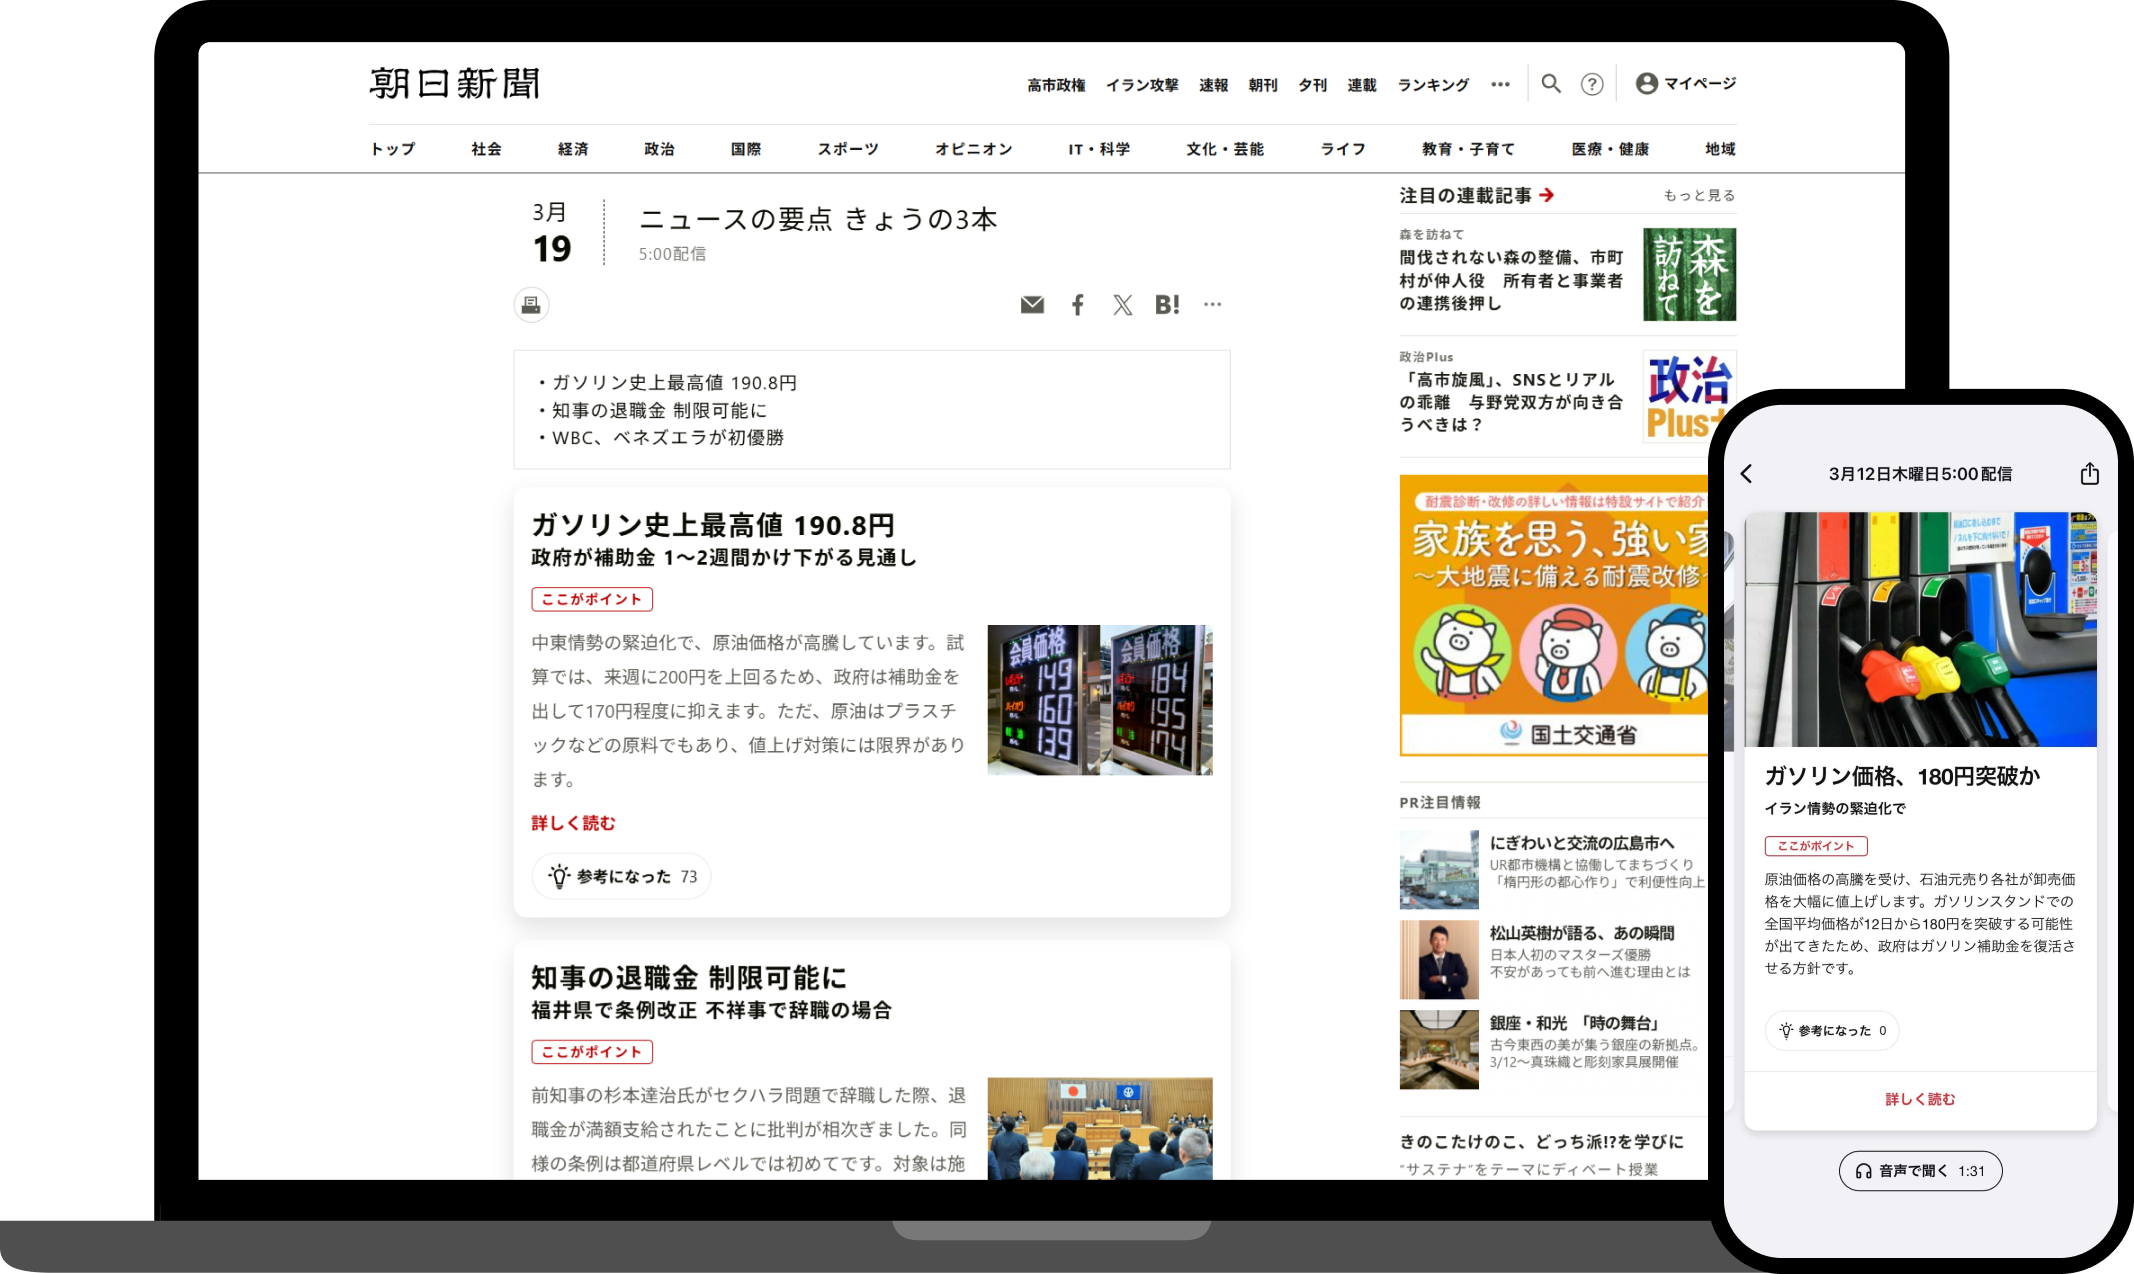Select the 社会 navigation tab
The width and height of the screenshot is (2134, 1274).
(x=487, y=149)
